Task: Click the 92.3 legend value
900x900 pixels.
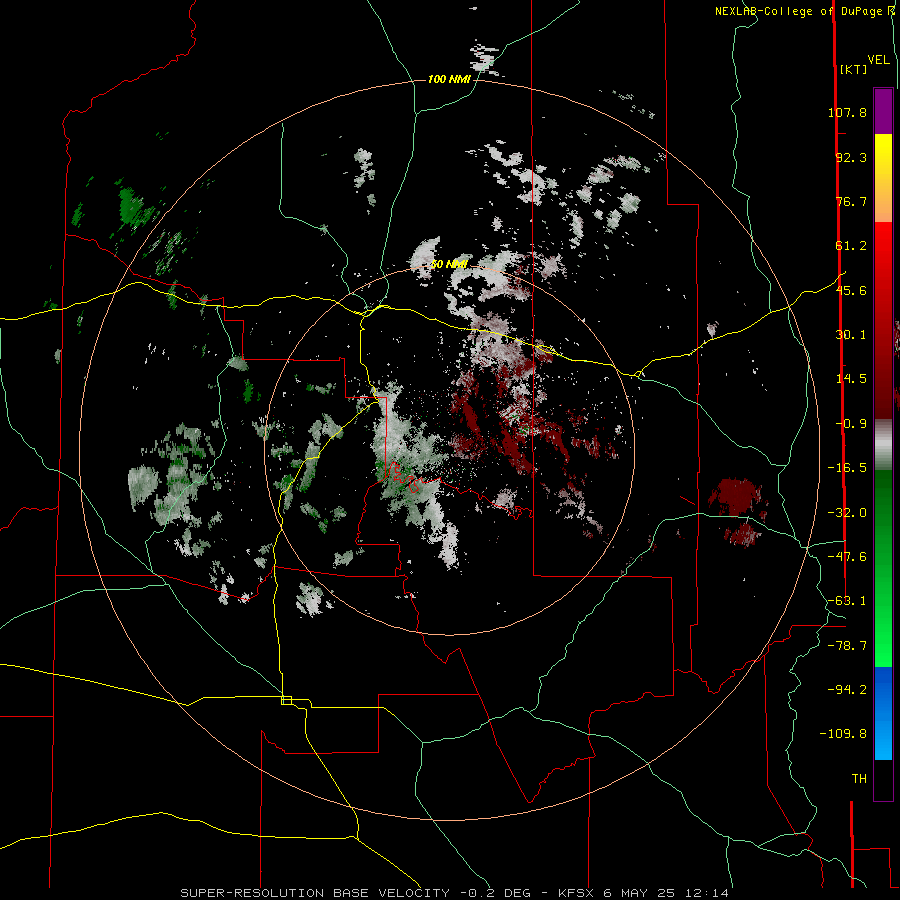Action: (x=851, y=157)
